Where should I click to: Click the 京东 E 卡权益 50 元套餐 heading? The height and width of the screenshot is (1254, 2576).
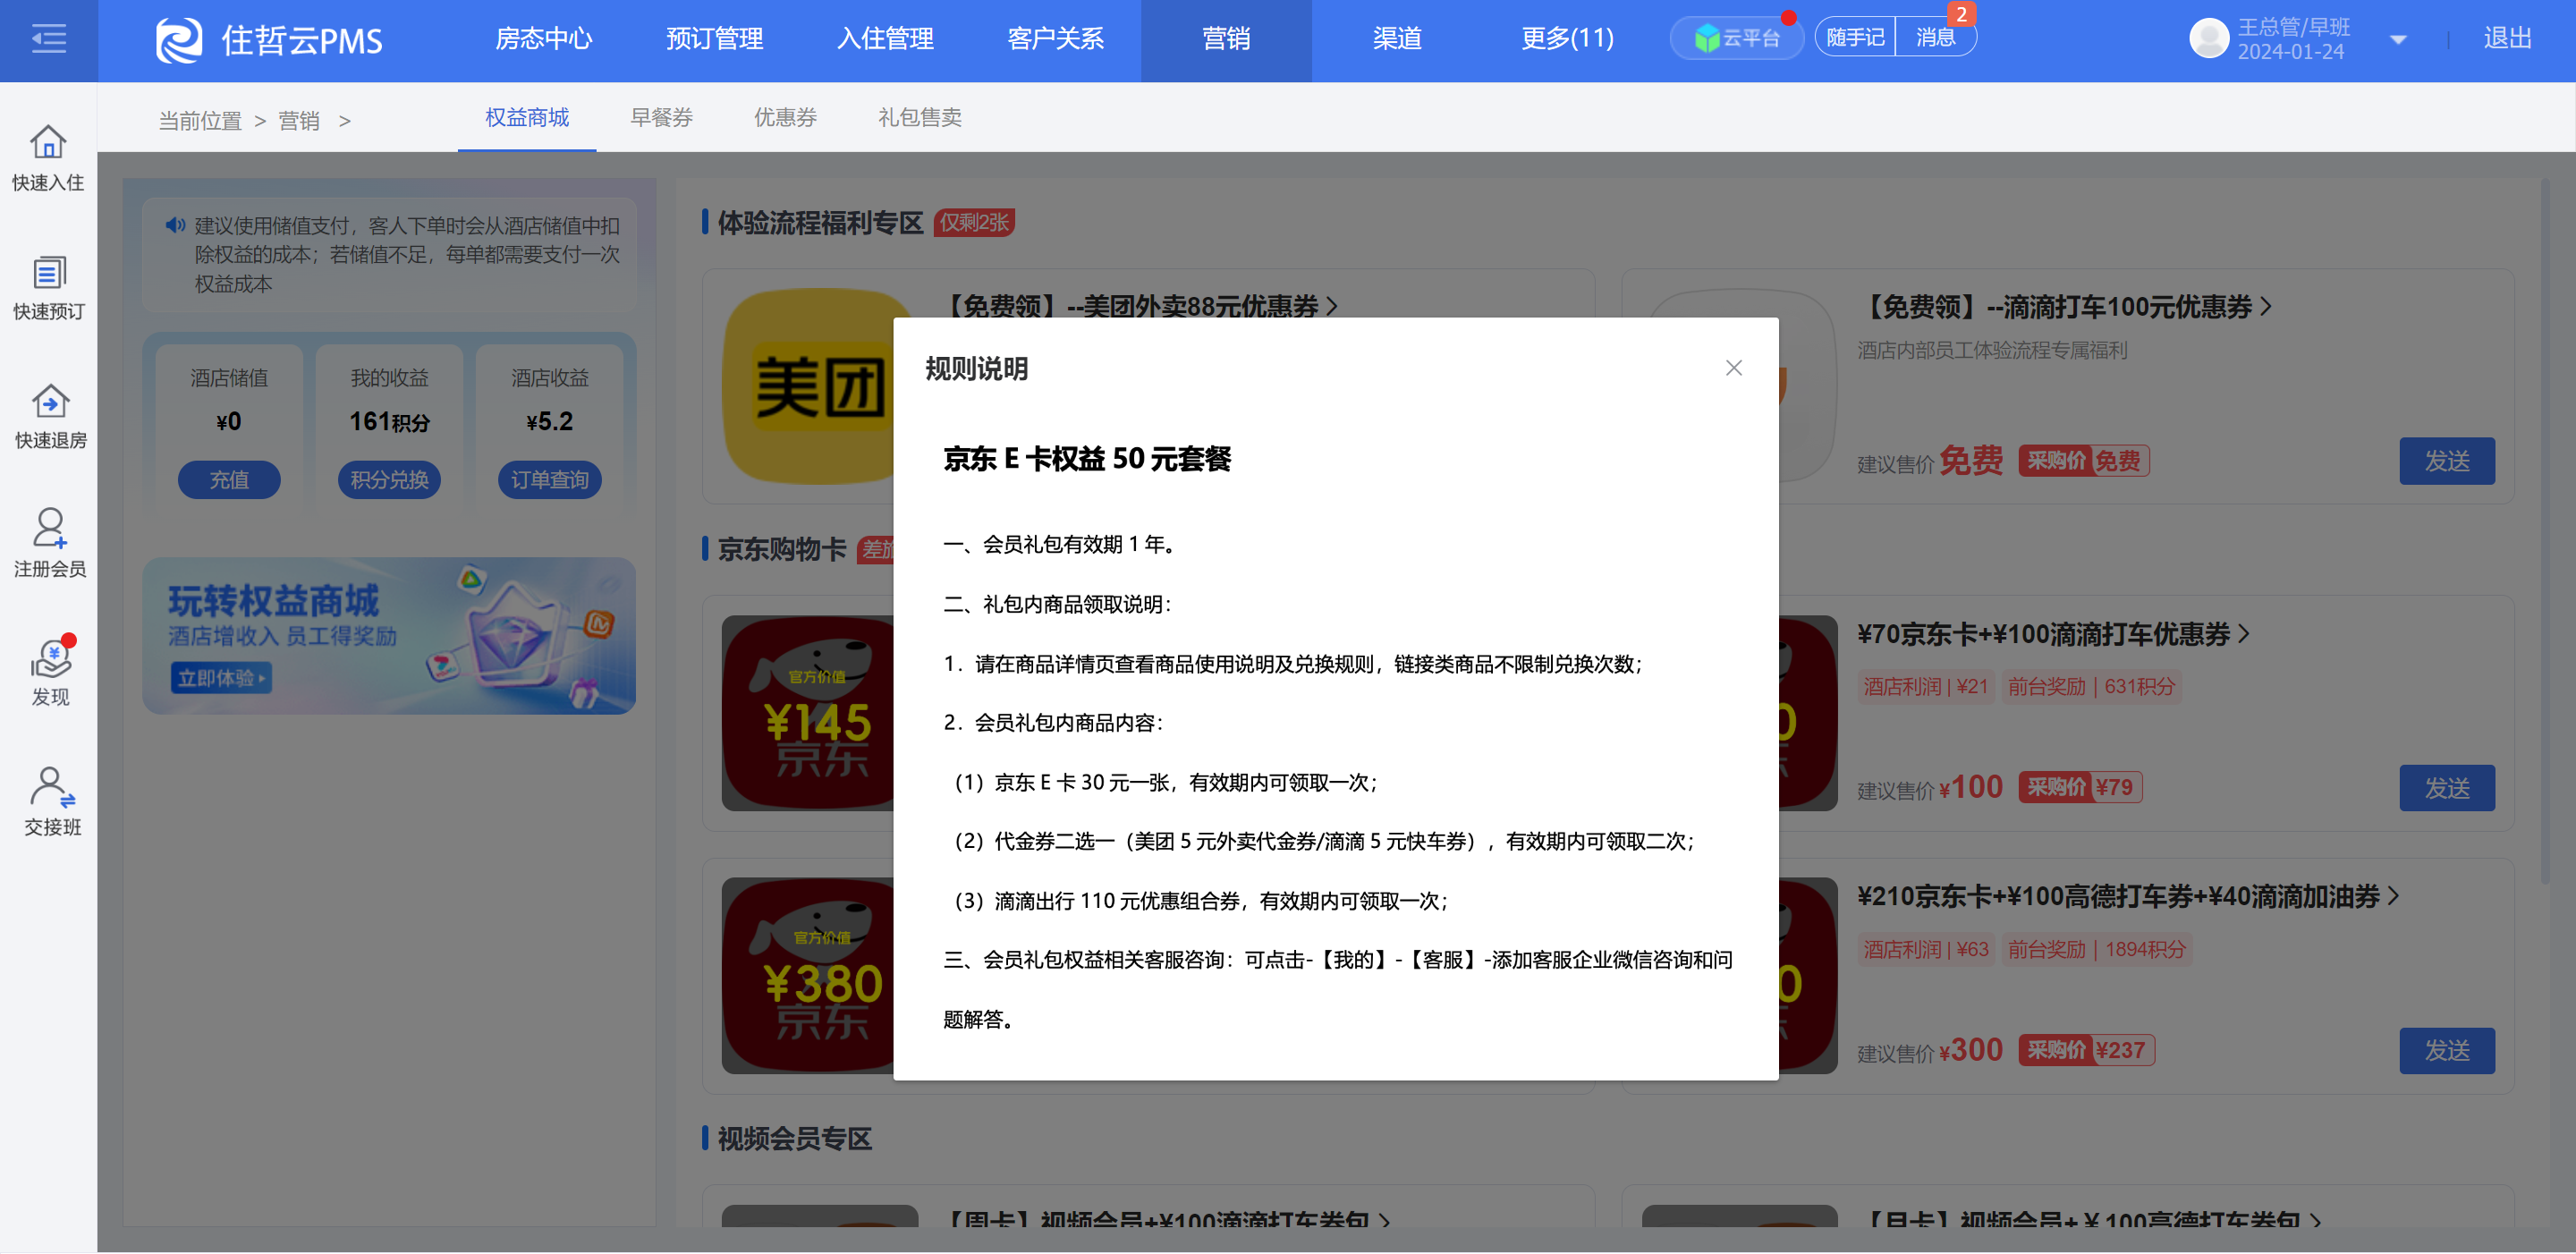1087,459
